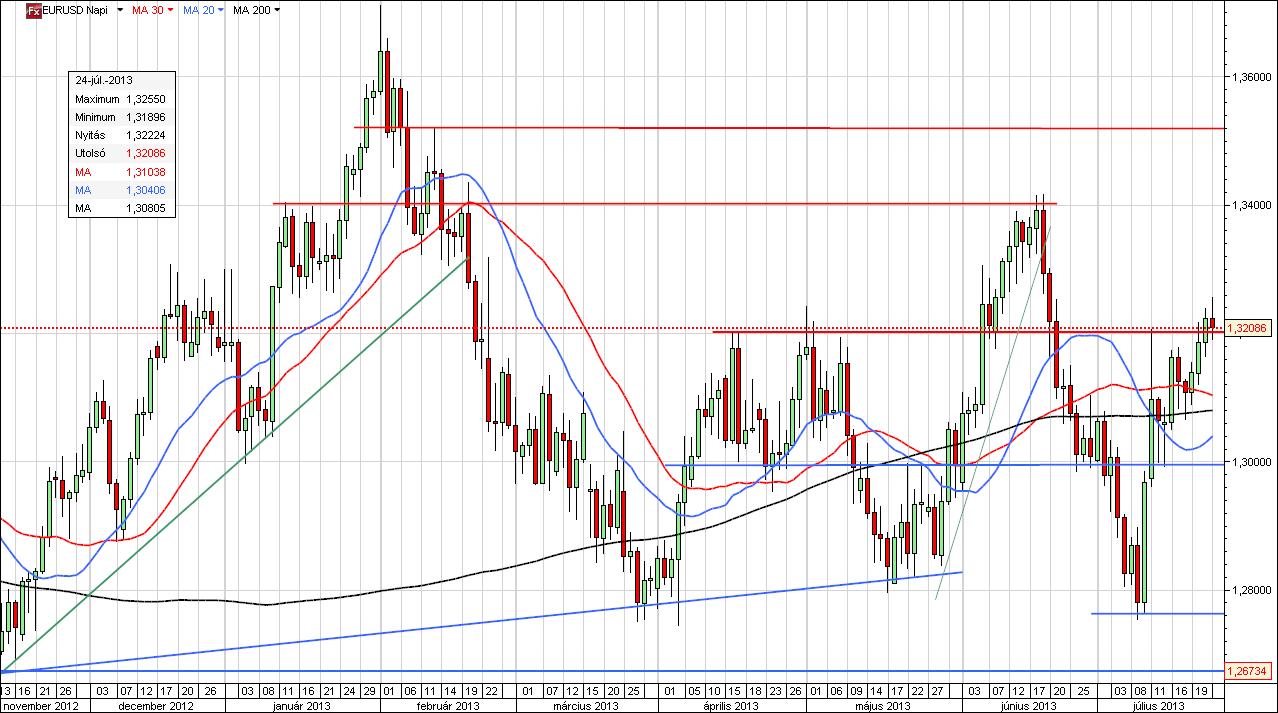
Task: Click the június 2013 month label
Action: [x=1029, y=705]
